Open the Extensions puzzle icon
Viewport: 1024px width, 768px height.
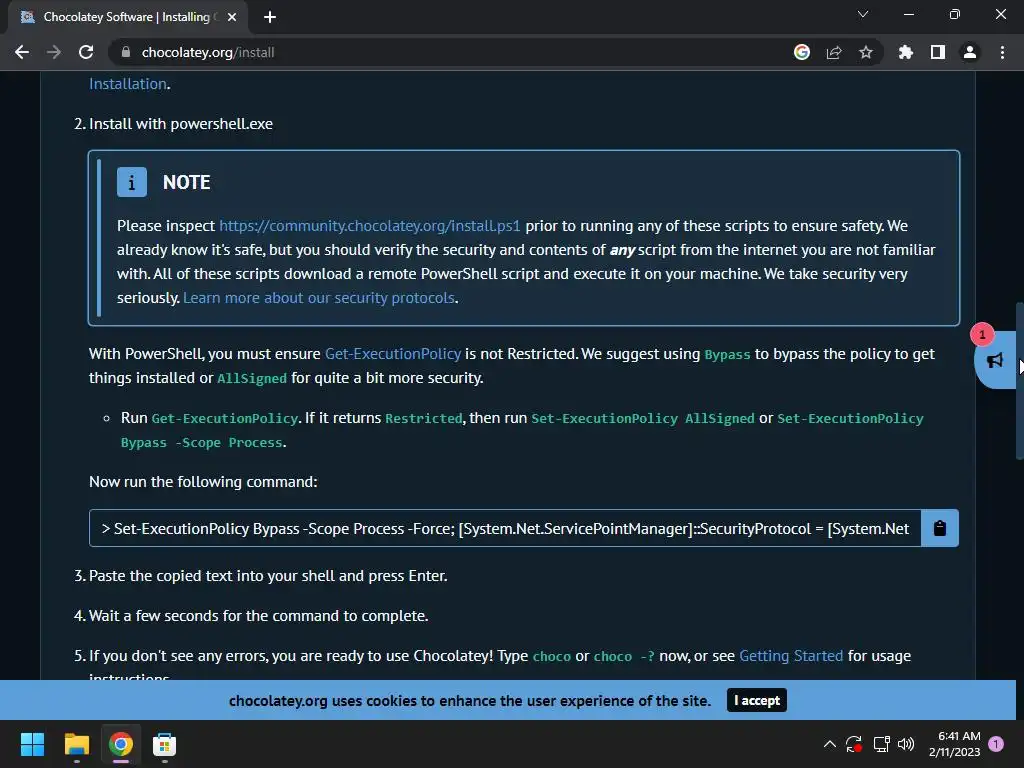click(x=906, y=52)
